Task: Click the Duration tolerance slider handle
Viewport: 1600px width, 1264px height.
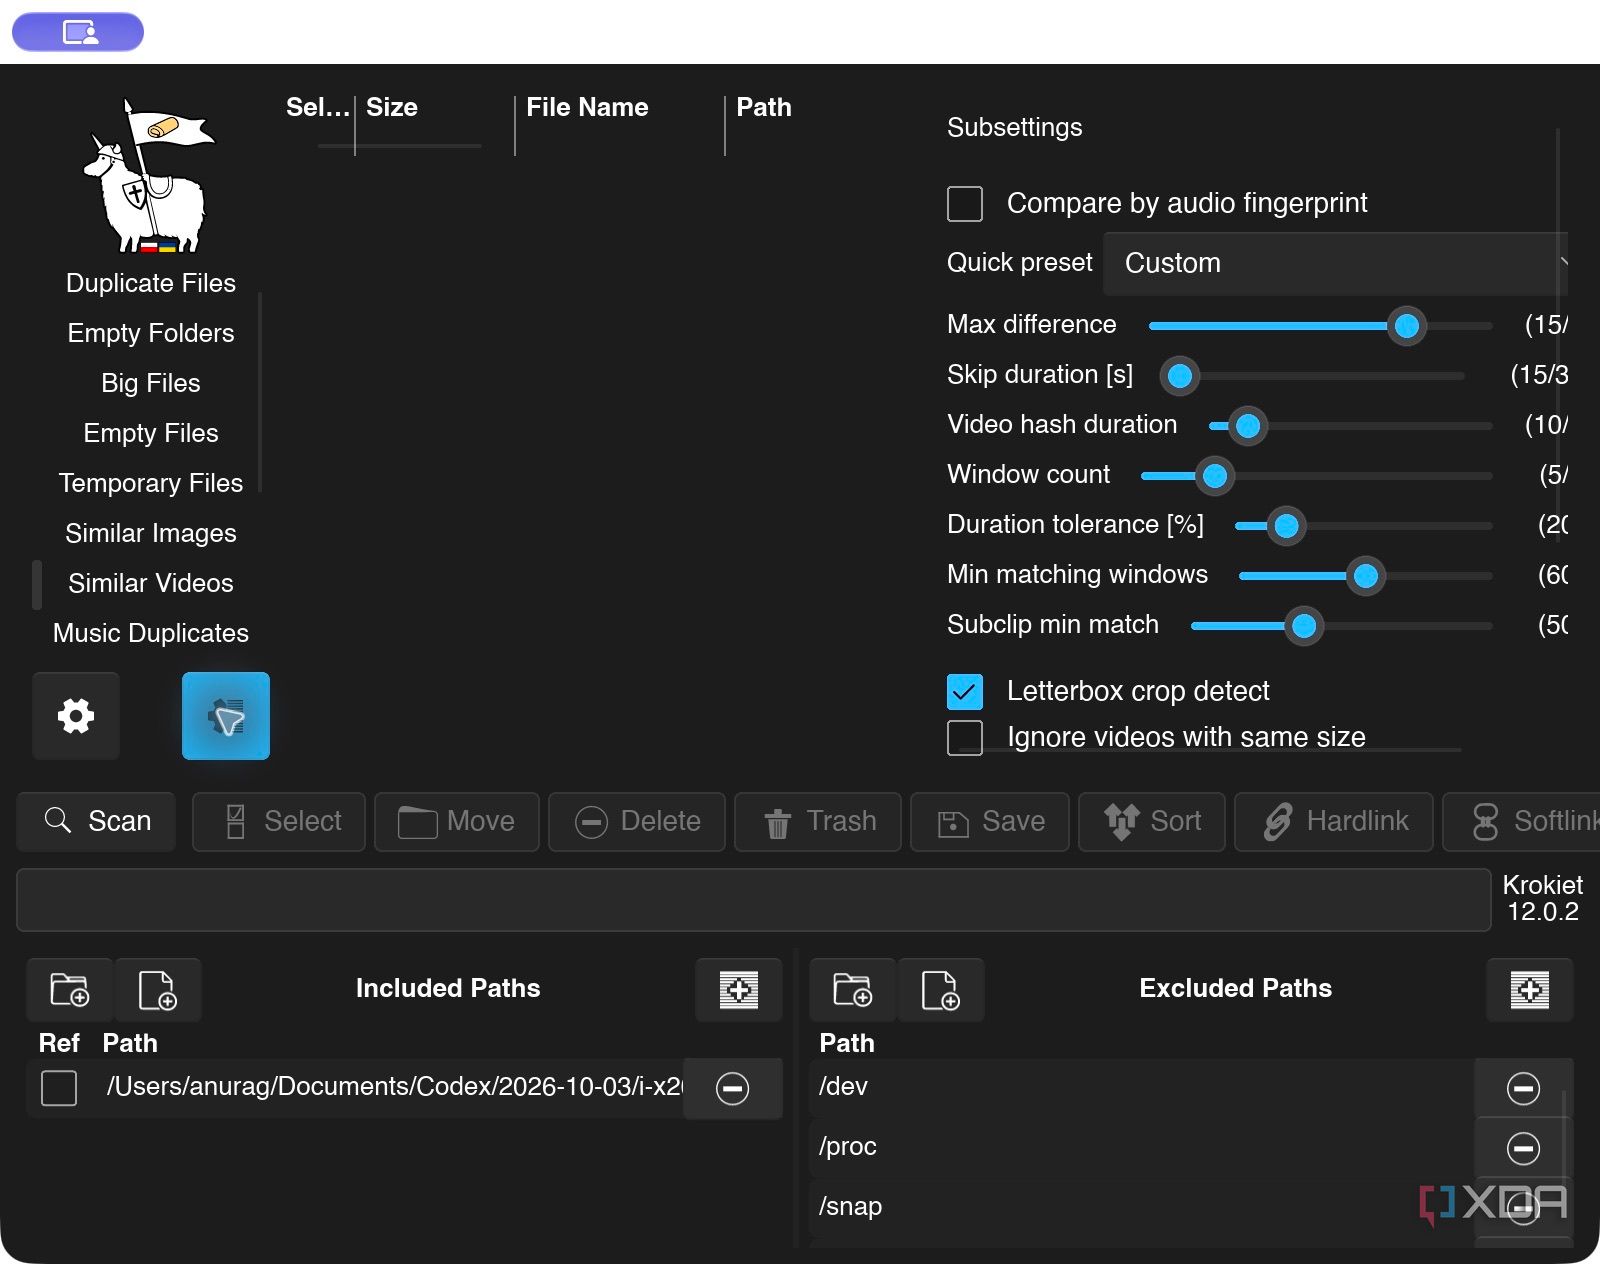Action: coord(1287,526)
